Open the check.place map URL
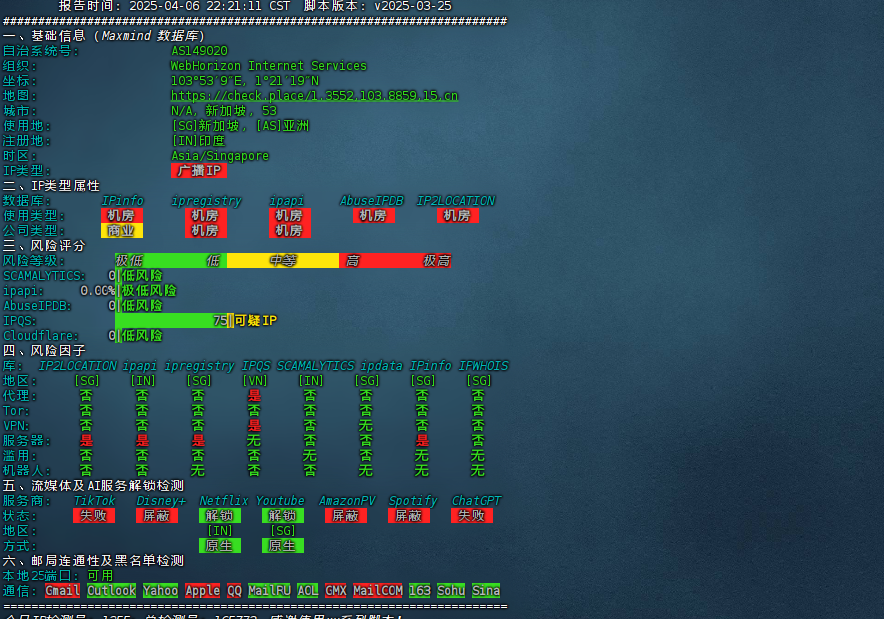The height and width of the screenshot is (619, 884). tap(314, 96)
